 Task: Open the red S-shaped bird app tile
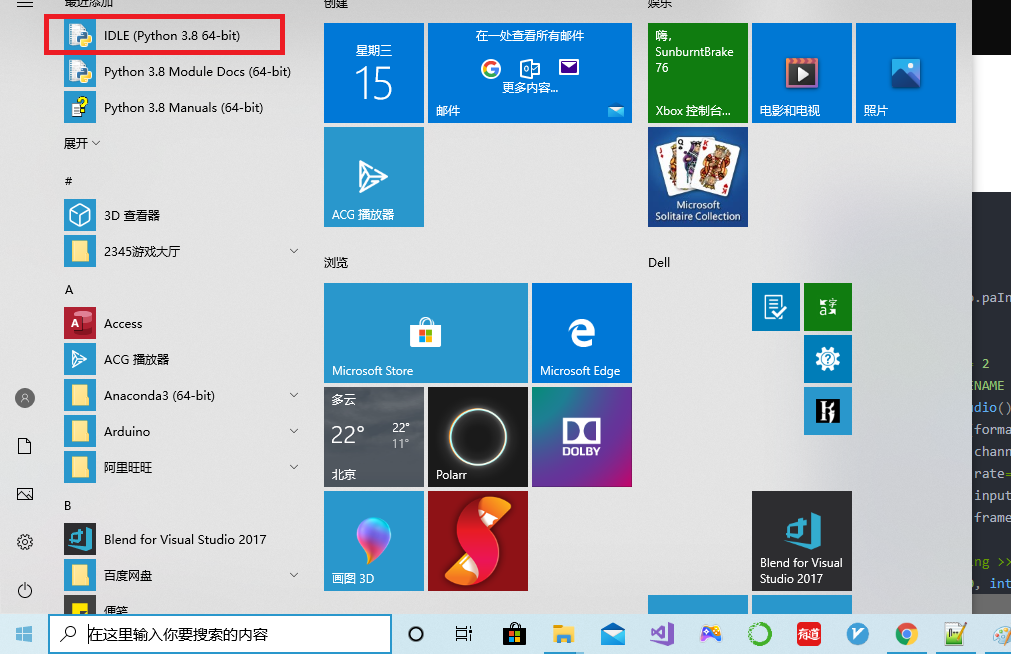point(478,540)
